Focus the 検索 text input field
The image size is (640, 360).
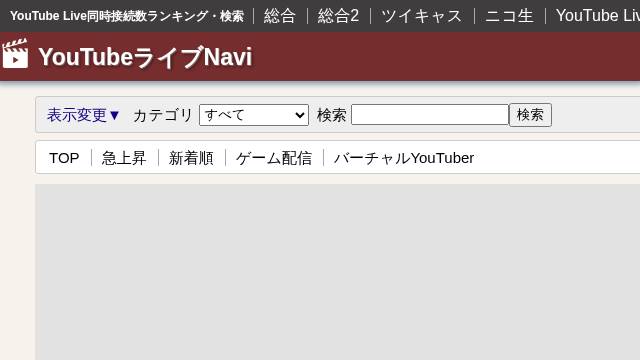(x=430, y=115)
